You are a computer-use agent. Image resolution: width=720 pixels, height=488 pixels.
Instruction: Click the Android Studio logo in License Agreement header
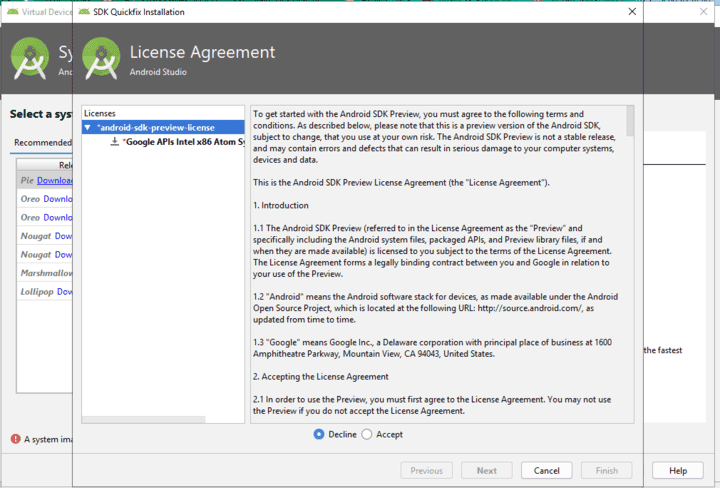pyautogui.click(x=101, y=58)
